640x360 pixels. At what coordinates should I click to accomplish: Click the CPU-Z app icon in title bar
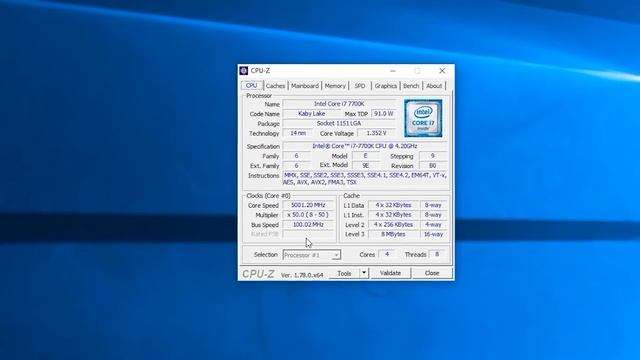tap(244, 71)
